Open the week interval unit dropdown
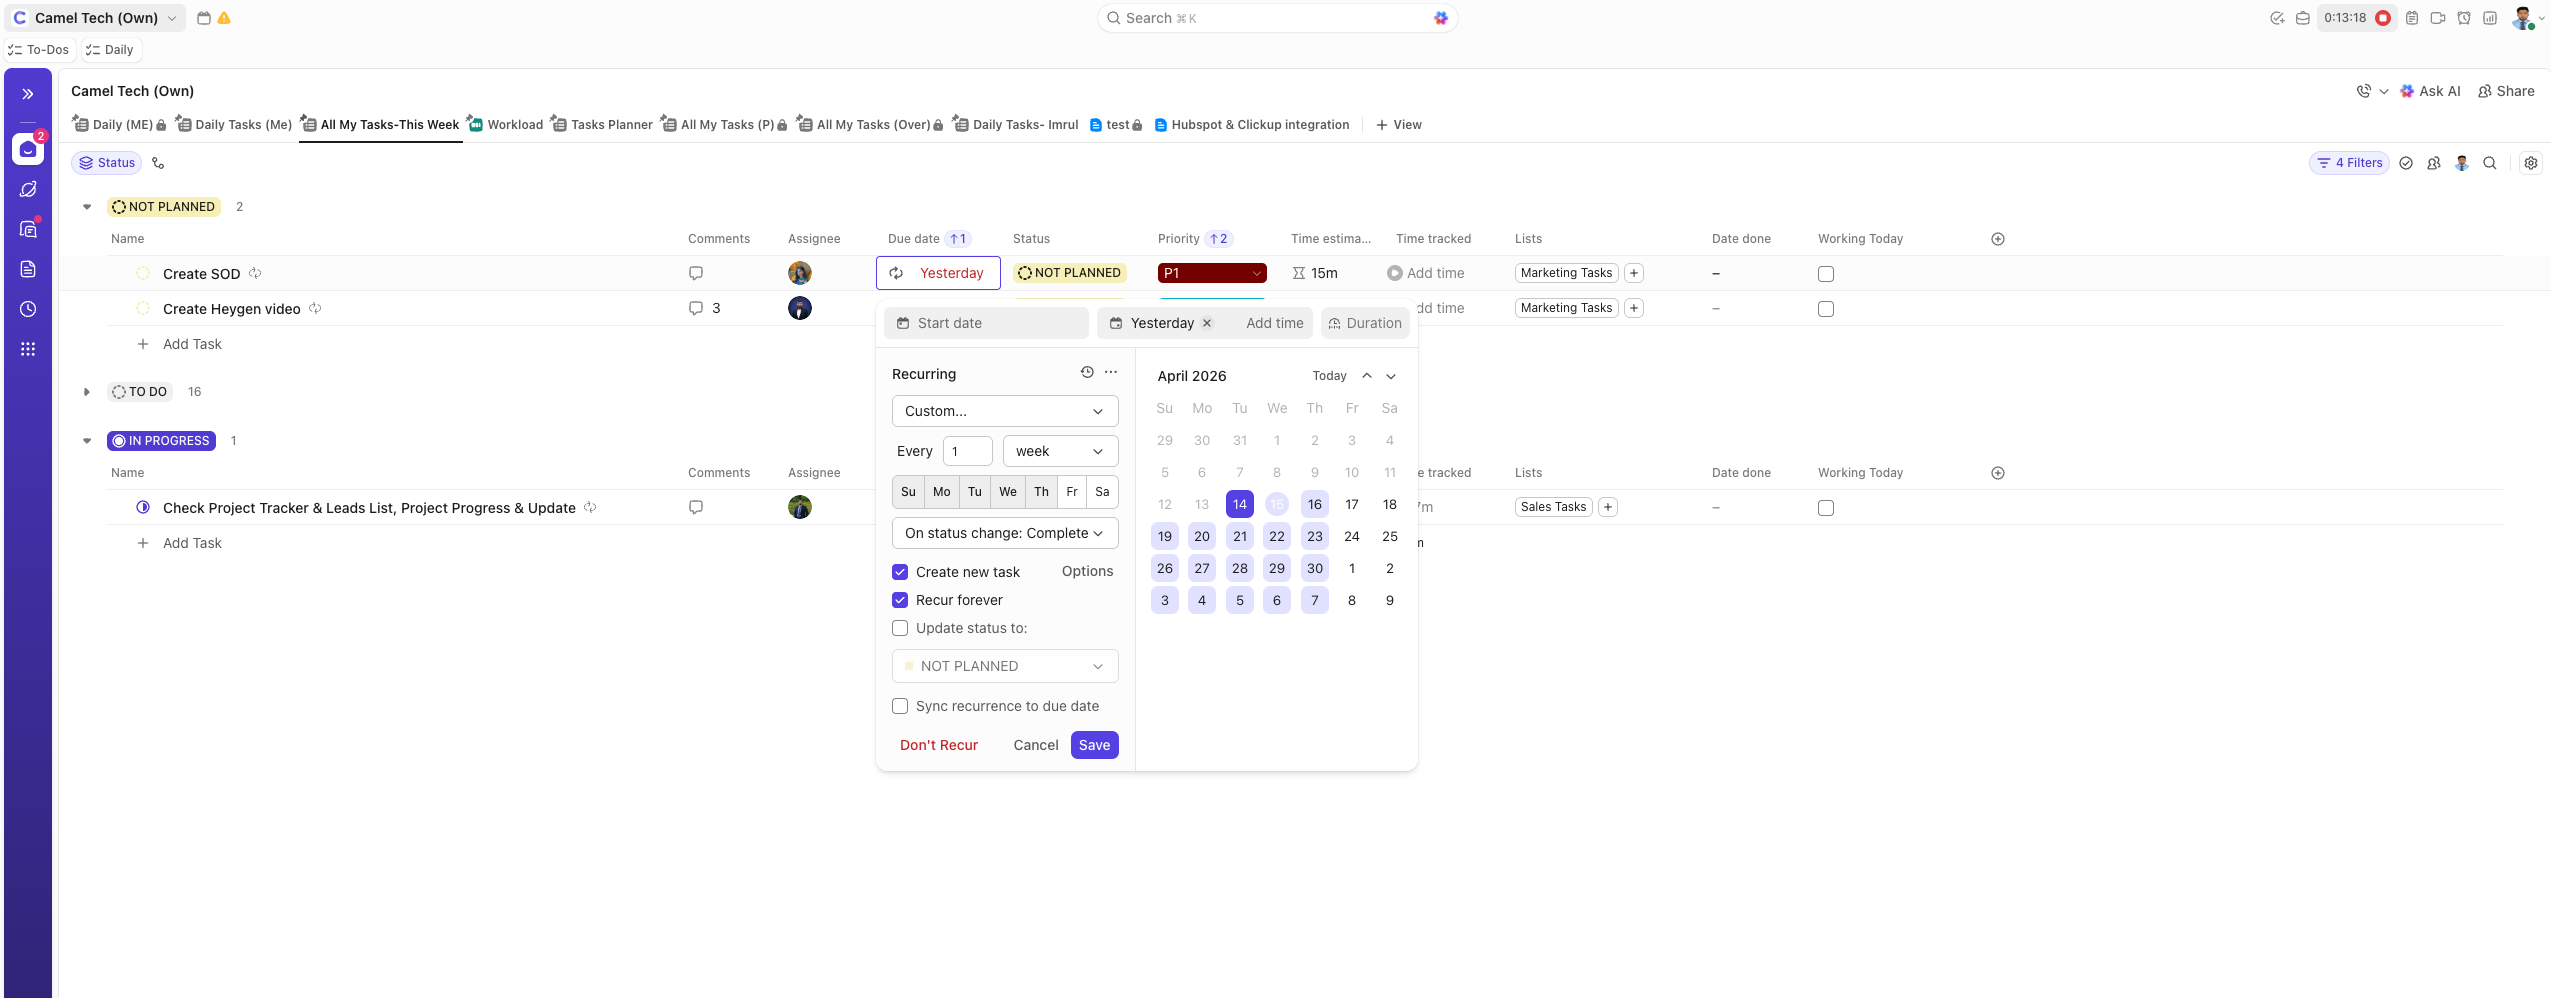 click(1059, 451)
